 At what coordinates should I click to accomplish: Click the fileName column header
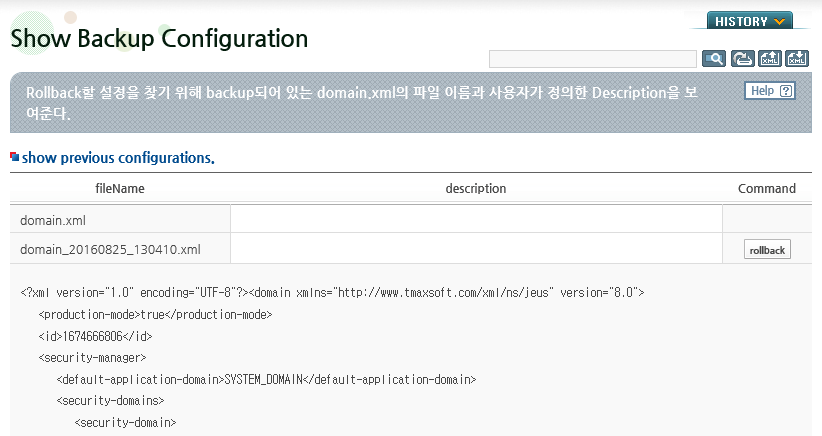tap(120, 189)
